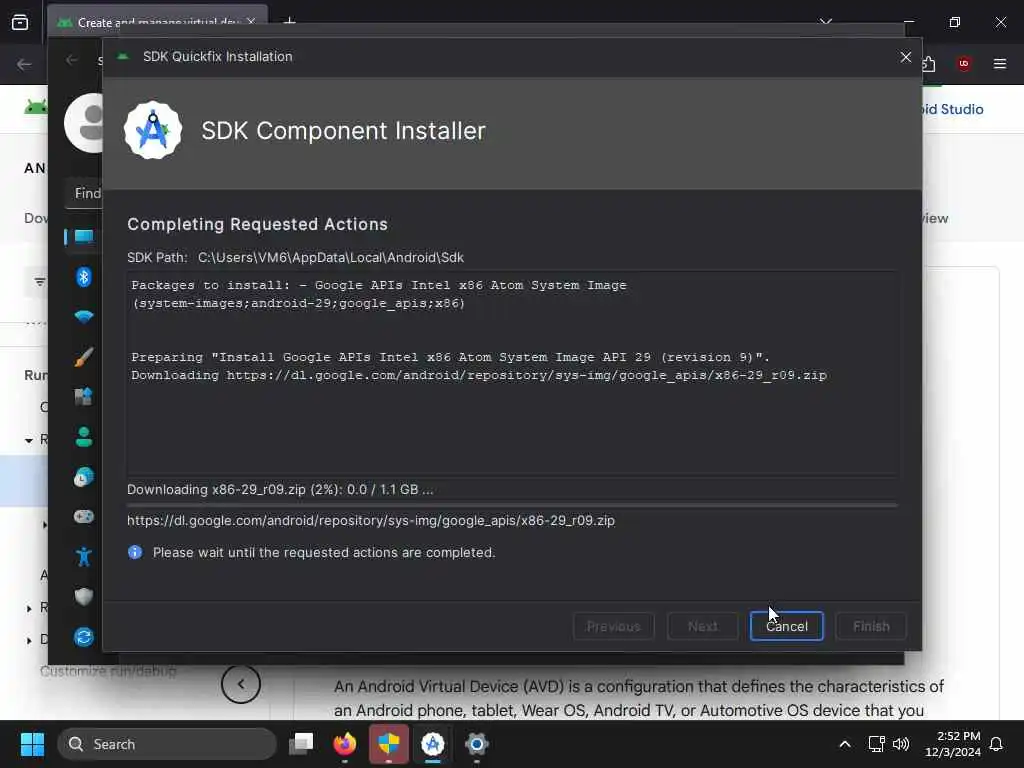Click the small Android icon in dialog title bar

coord(123,56)
